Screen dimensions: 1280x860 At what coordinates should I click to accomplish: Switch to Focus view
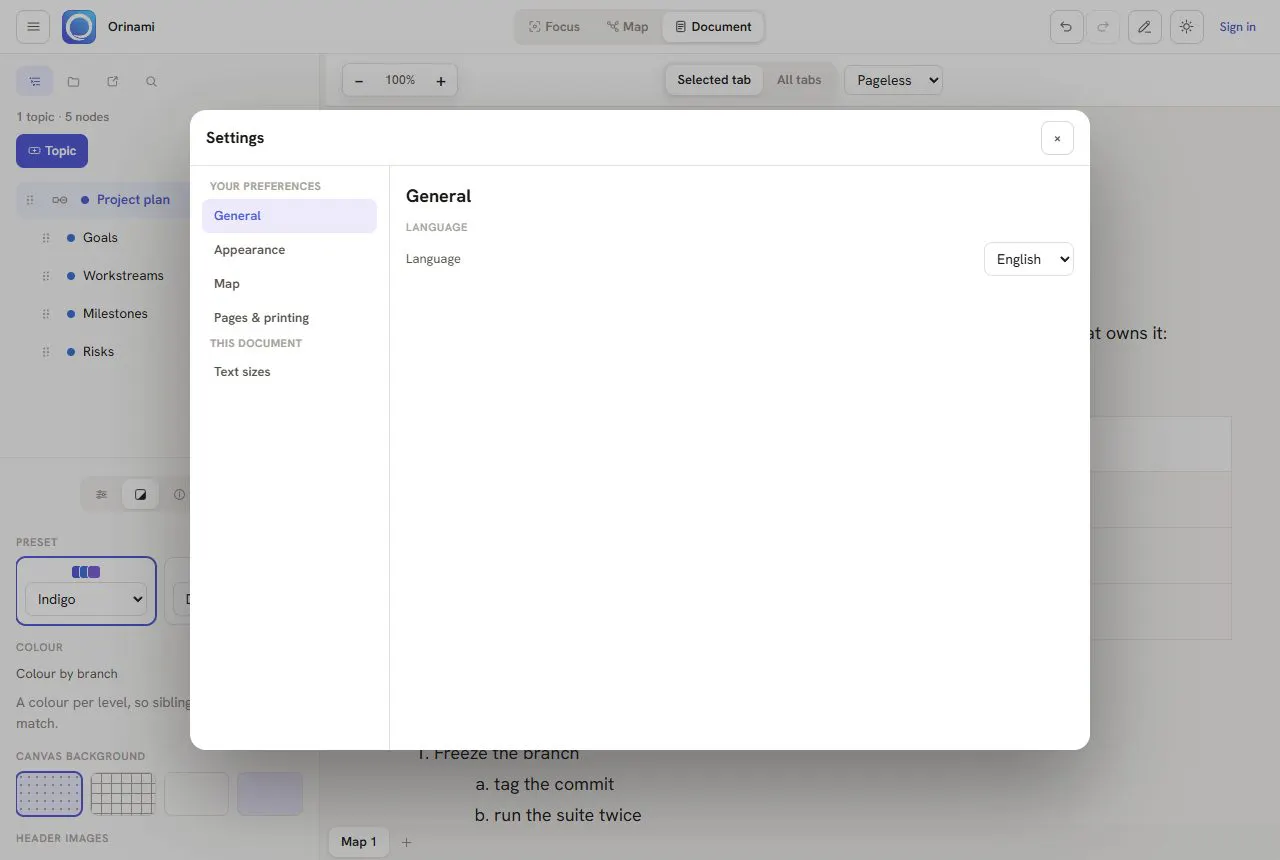click(554, 27)
